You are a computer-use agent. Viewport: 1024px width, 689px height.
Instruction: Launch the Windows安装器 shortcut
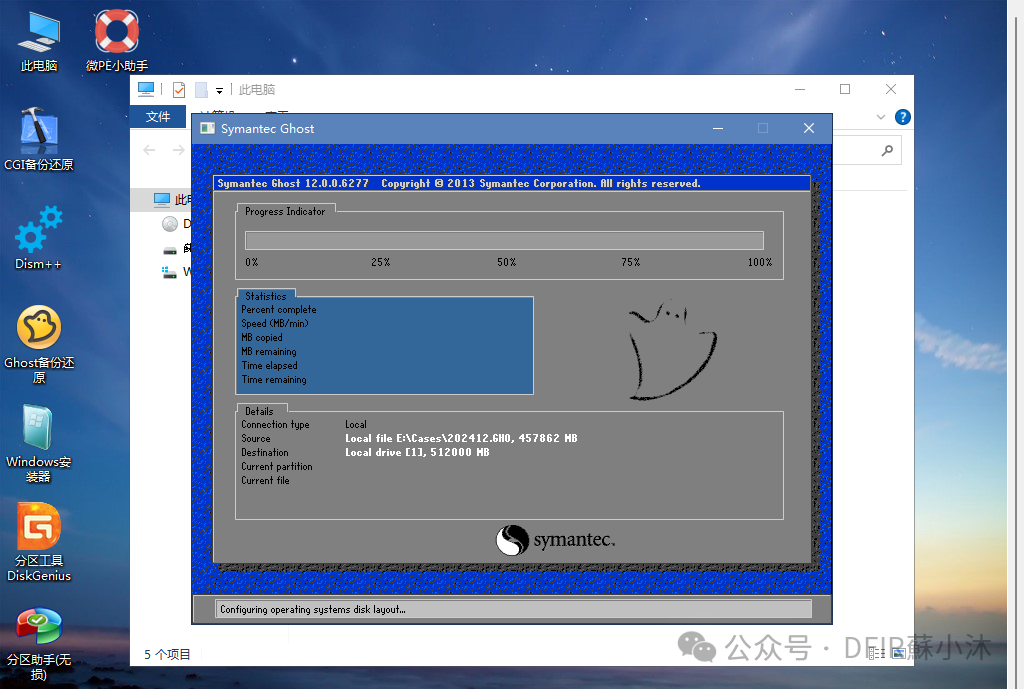39,443
